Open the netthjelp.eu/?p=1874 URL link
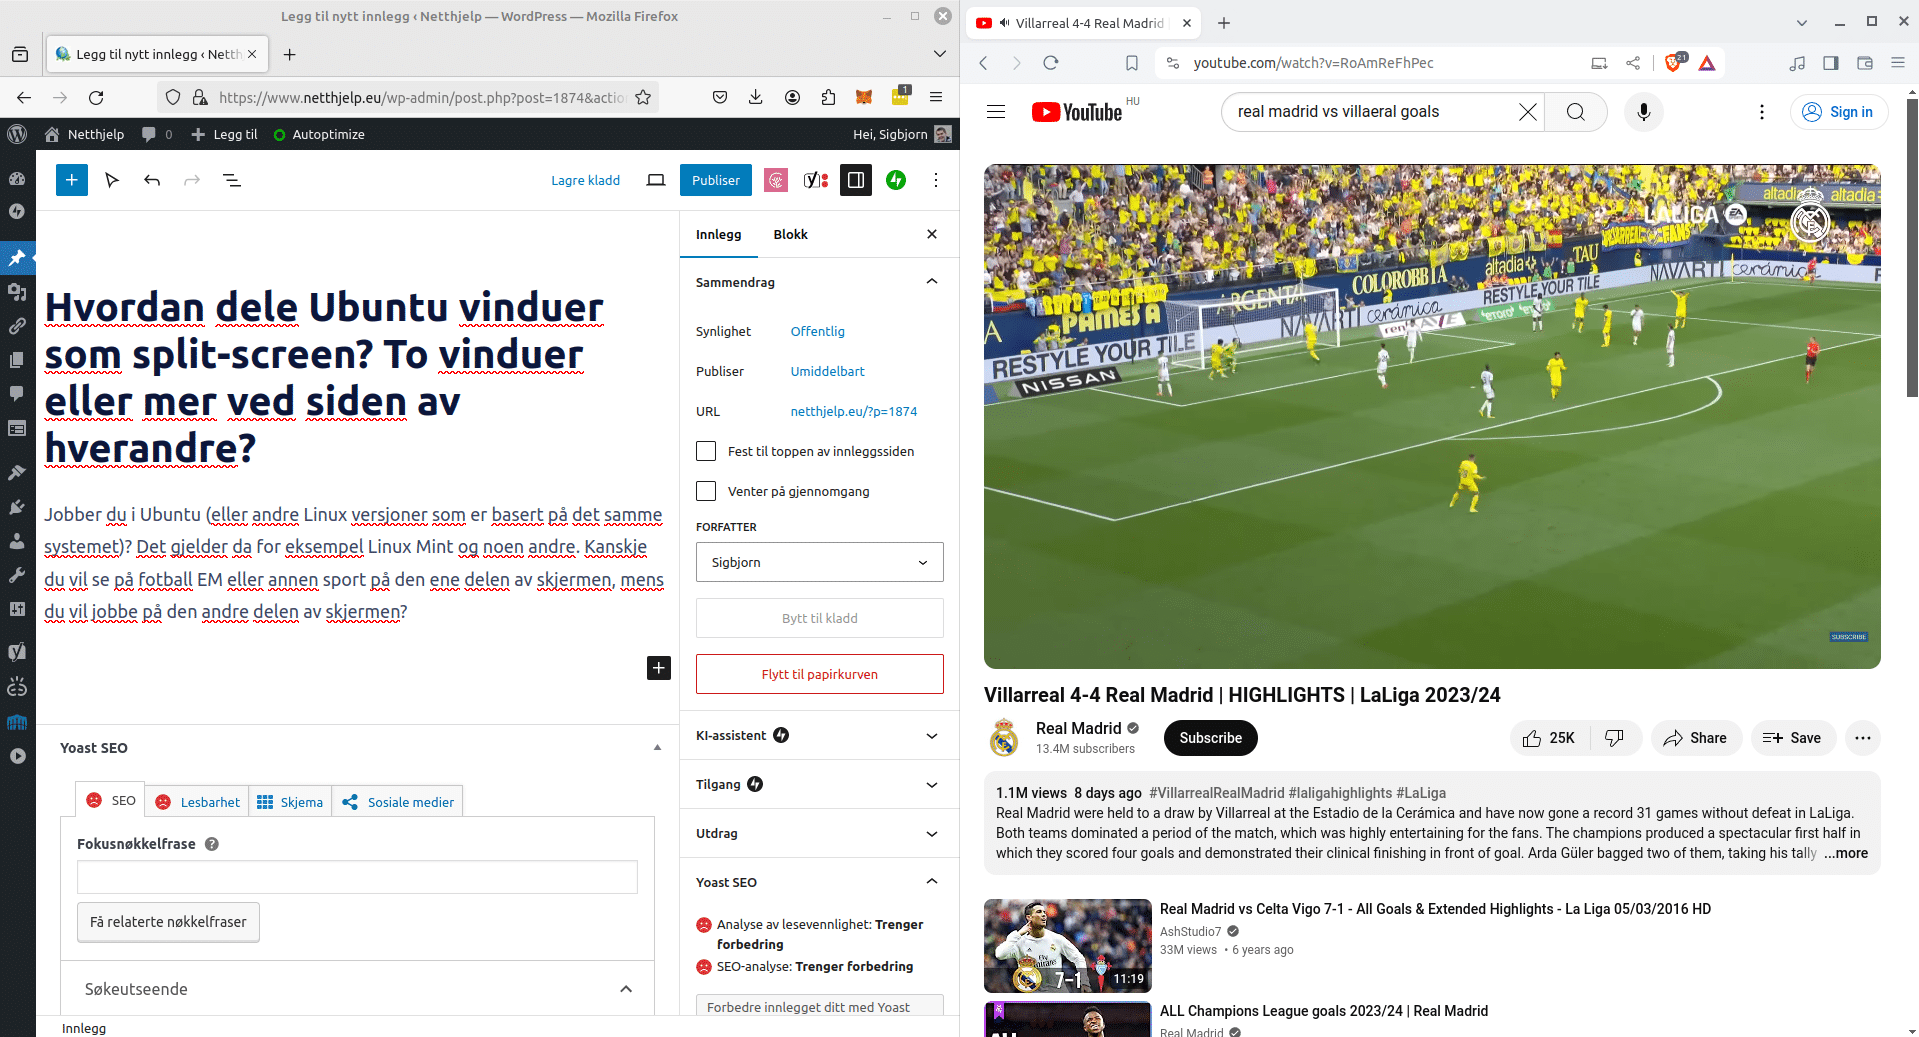Image resolution: width=1919 pixels, height=1037 pixels. [854, 411]
